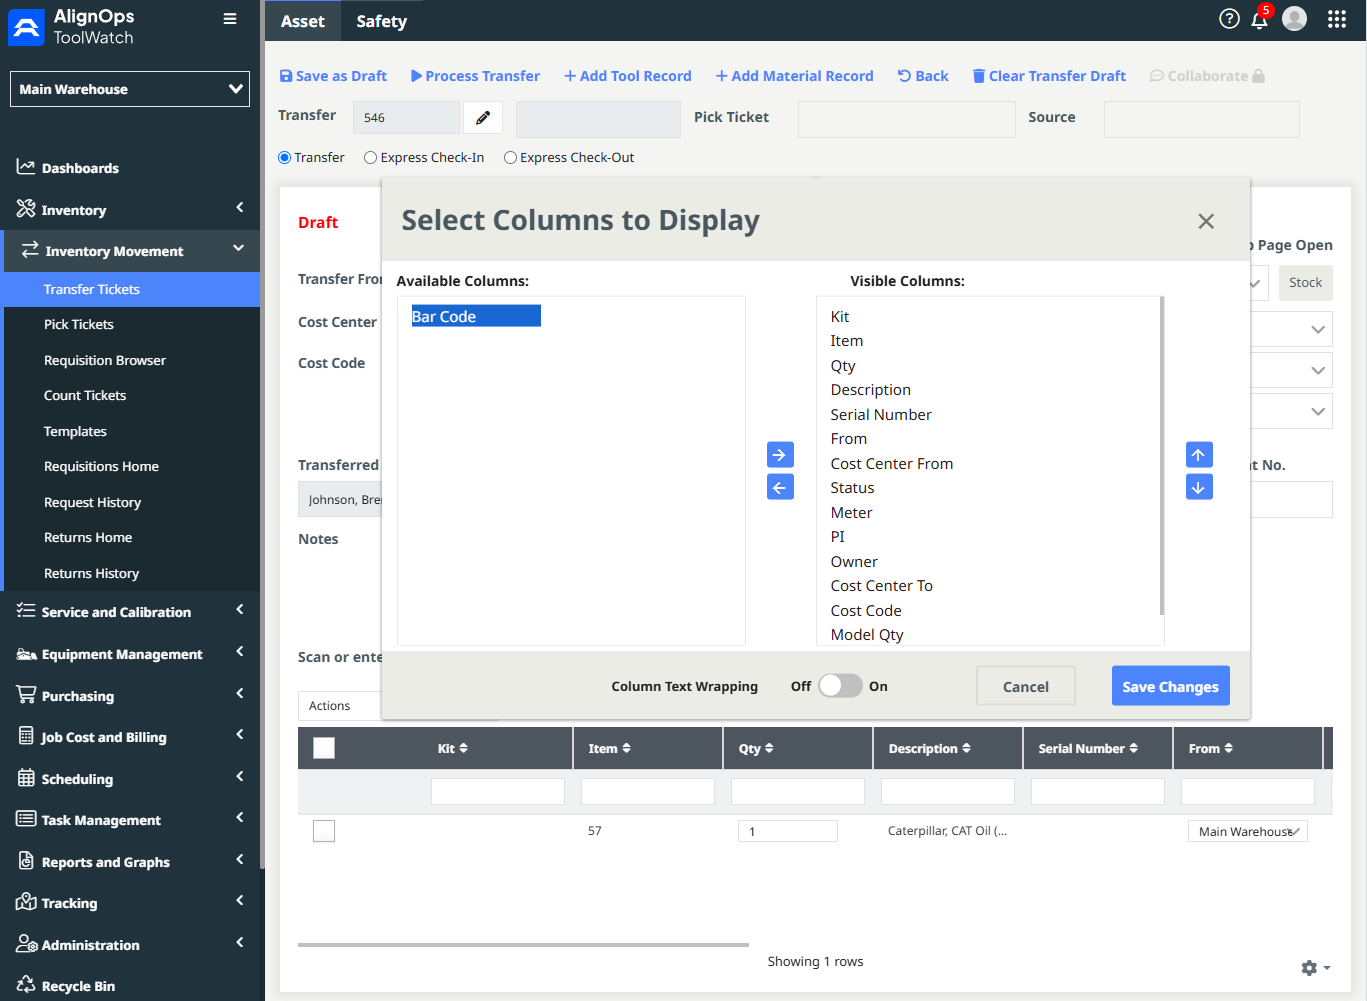Click Back in the toolbar
The image size is (1367, 1001).
(923, 76)
